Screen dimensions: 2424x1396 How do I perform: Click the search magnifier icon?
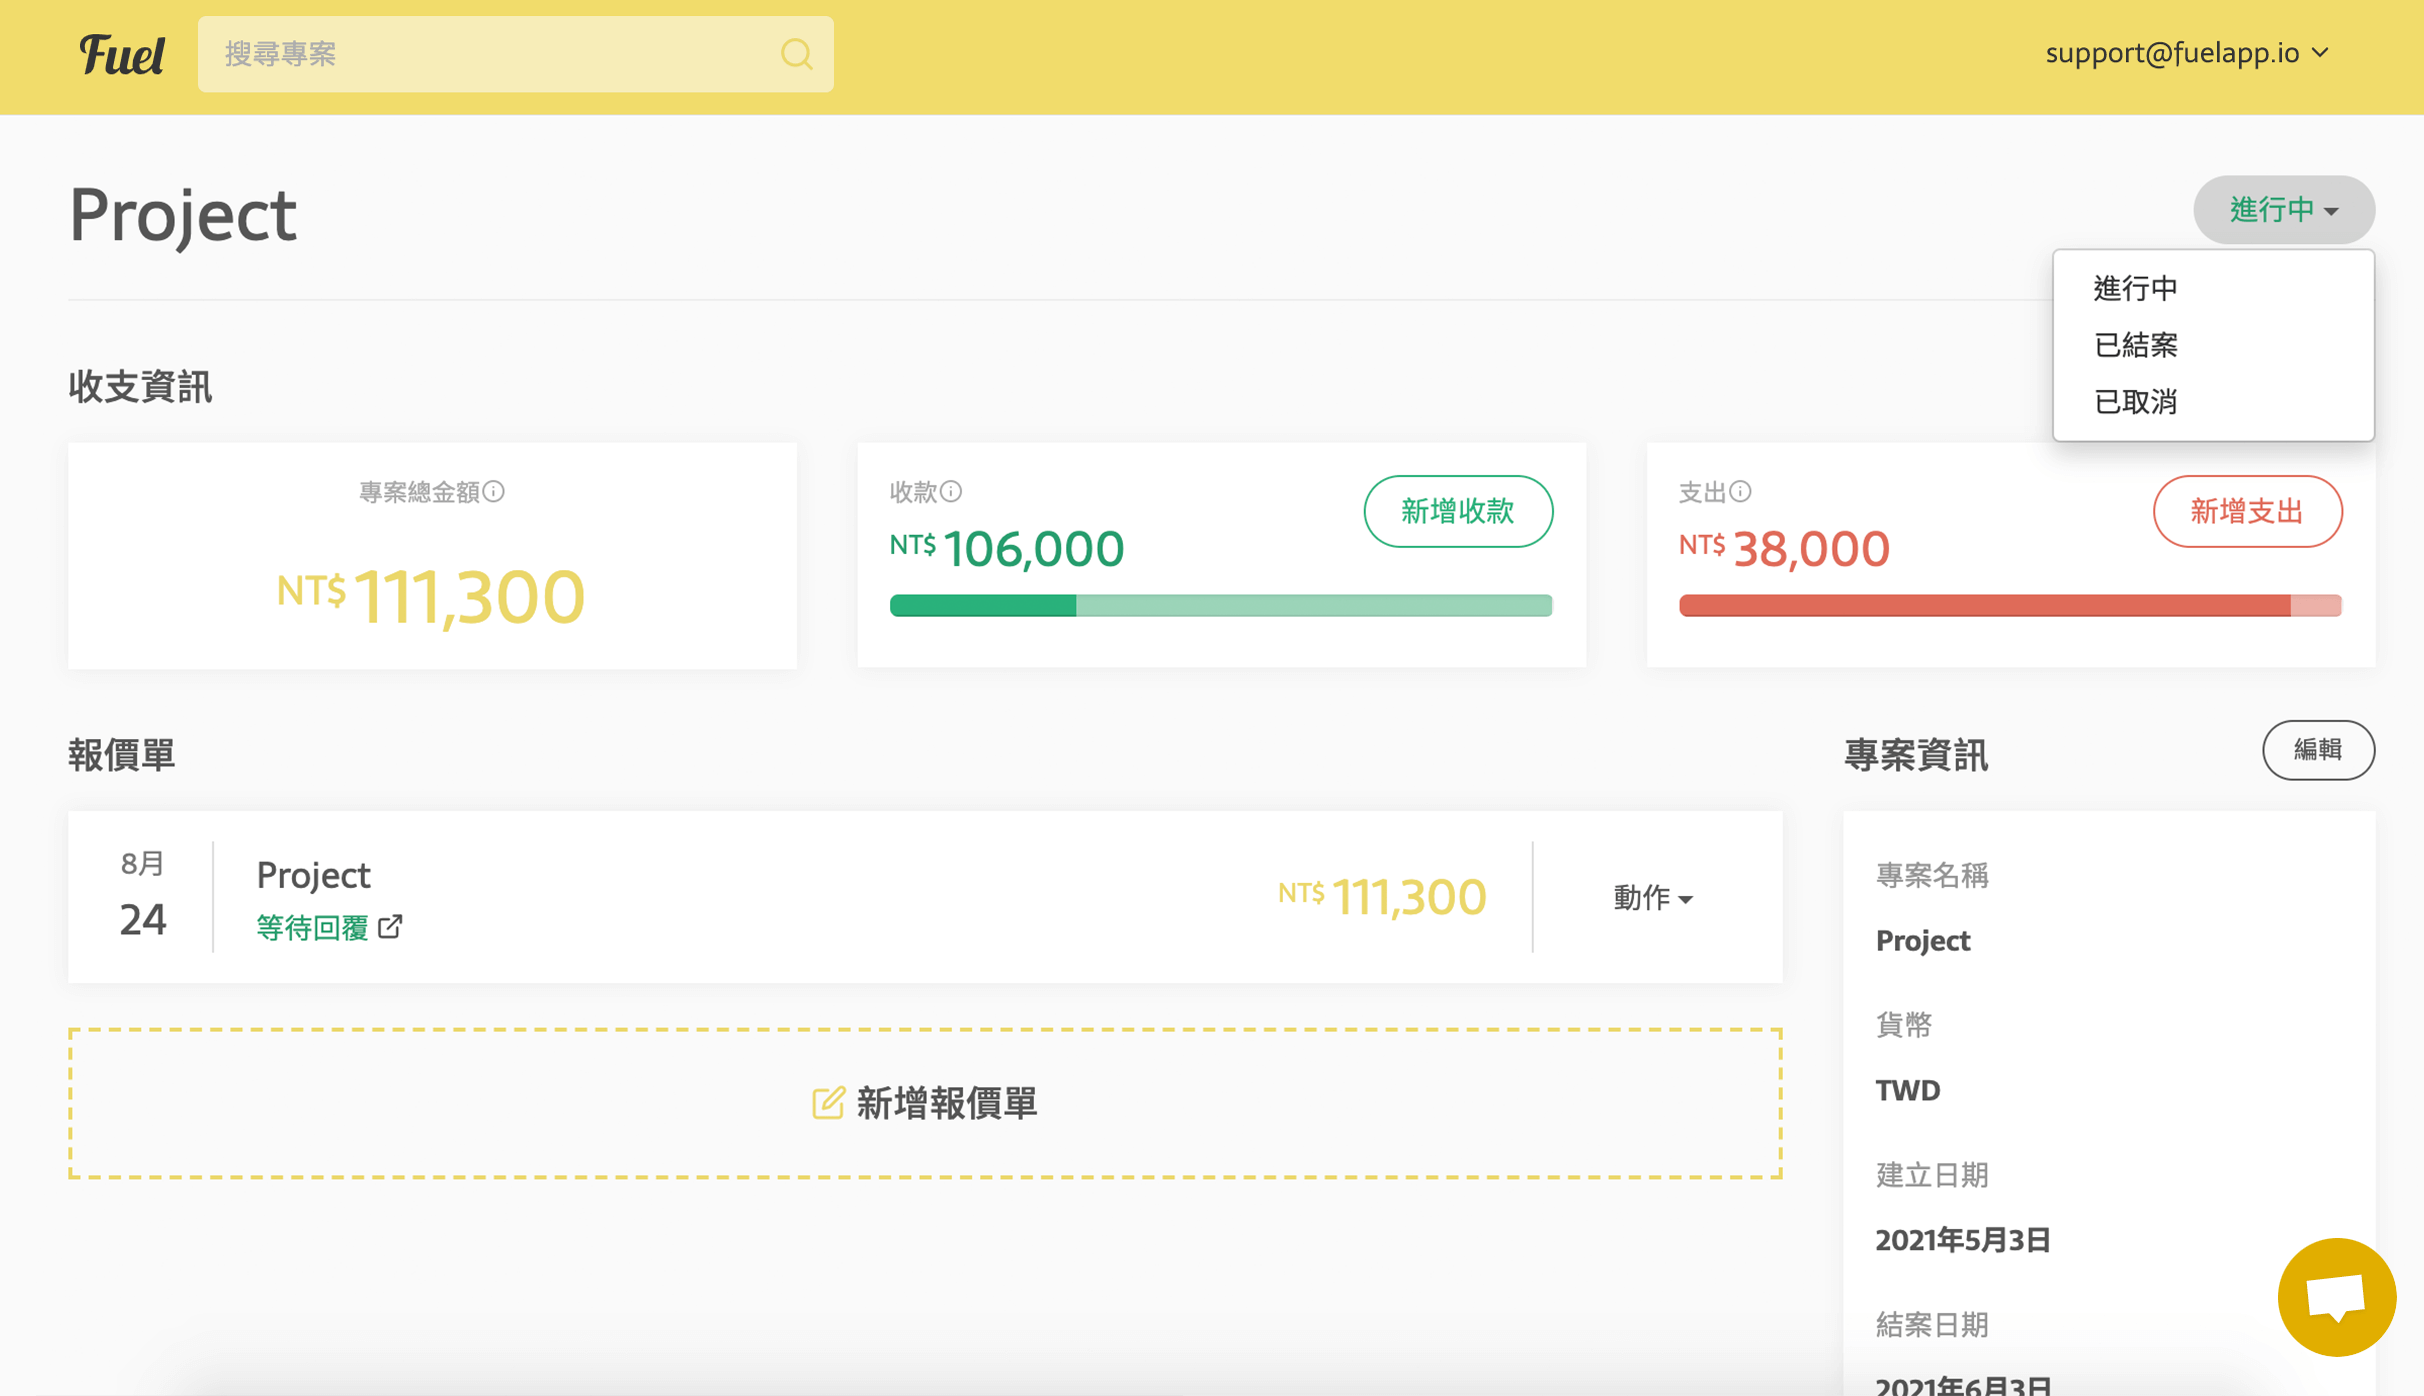[x=796, y=54]
